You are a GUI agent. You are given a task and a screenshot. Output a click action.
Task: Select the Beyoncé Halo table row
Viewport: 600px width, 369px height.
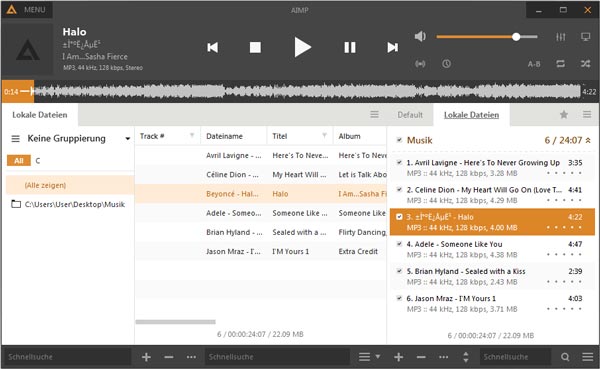(261, 194)
